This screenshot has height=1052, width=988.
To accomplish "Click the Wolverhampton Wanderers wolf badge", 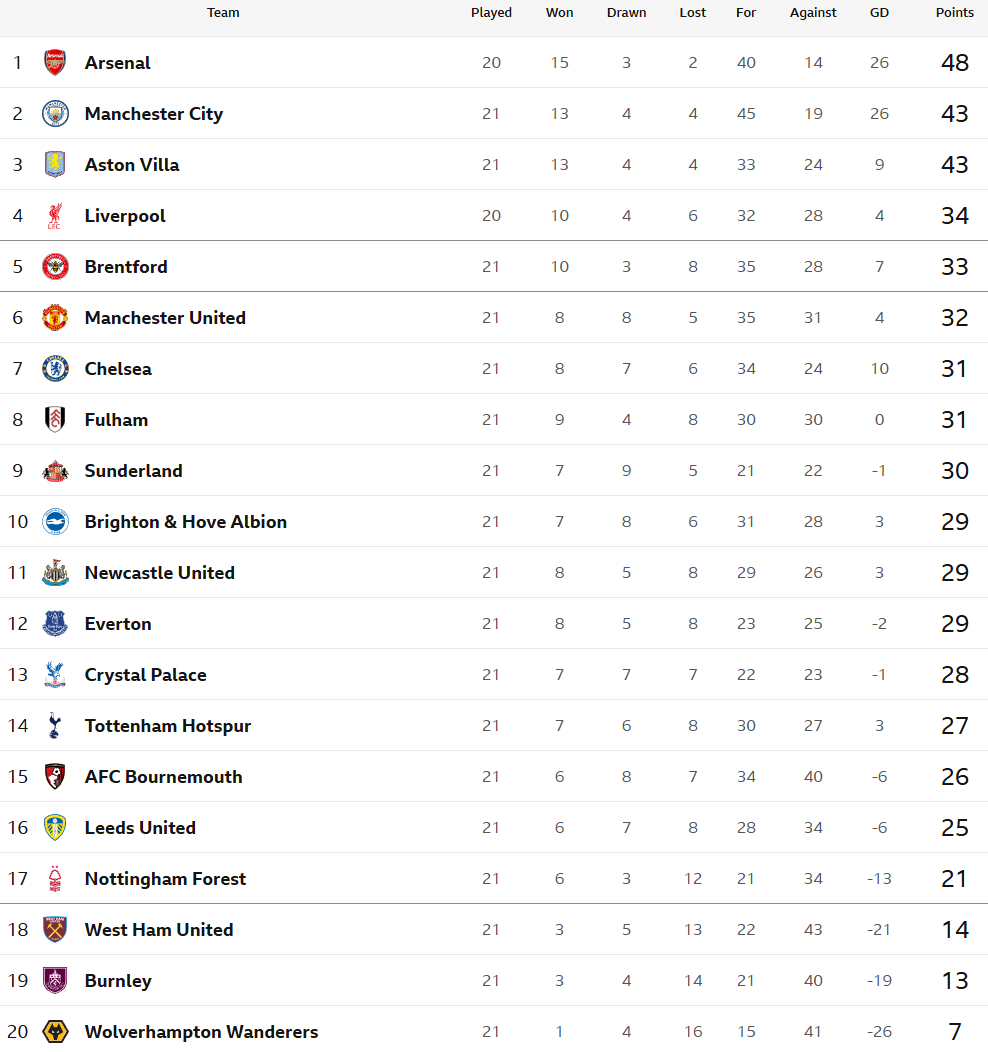I will 55,1031.
